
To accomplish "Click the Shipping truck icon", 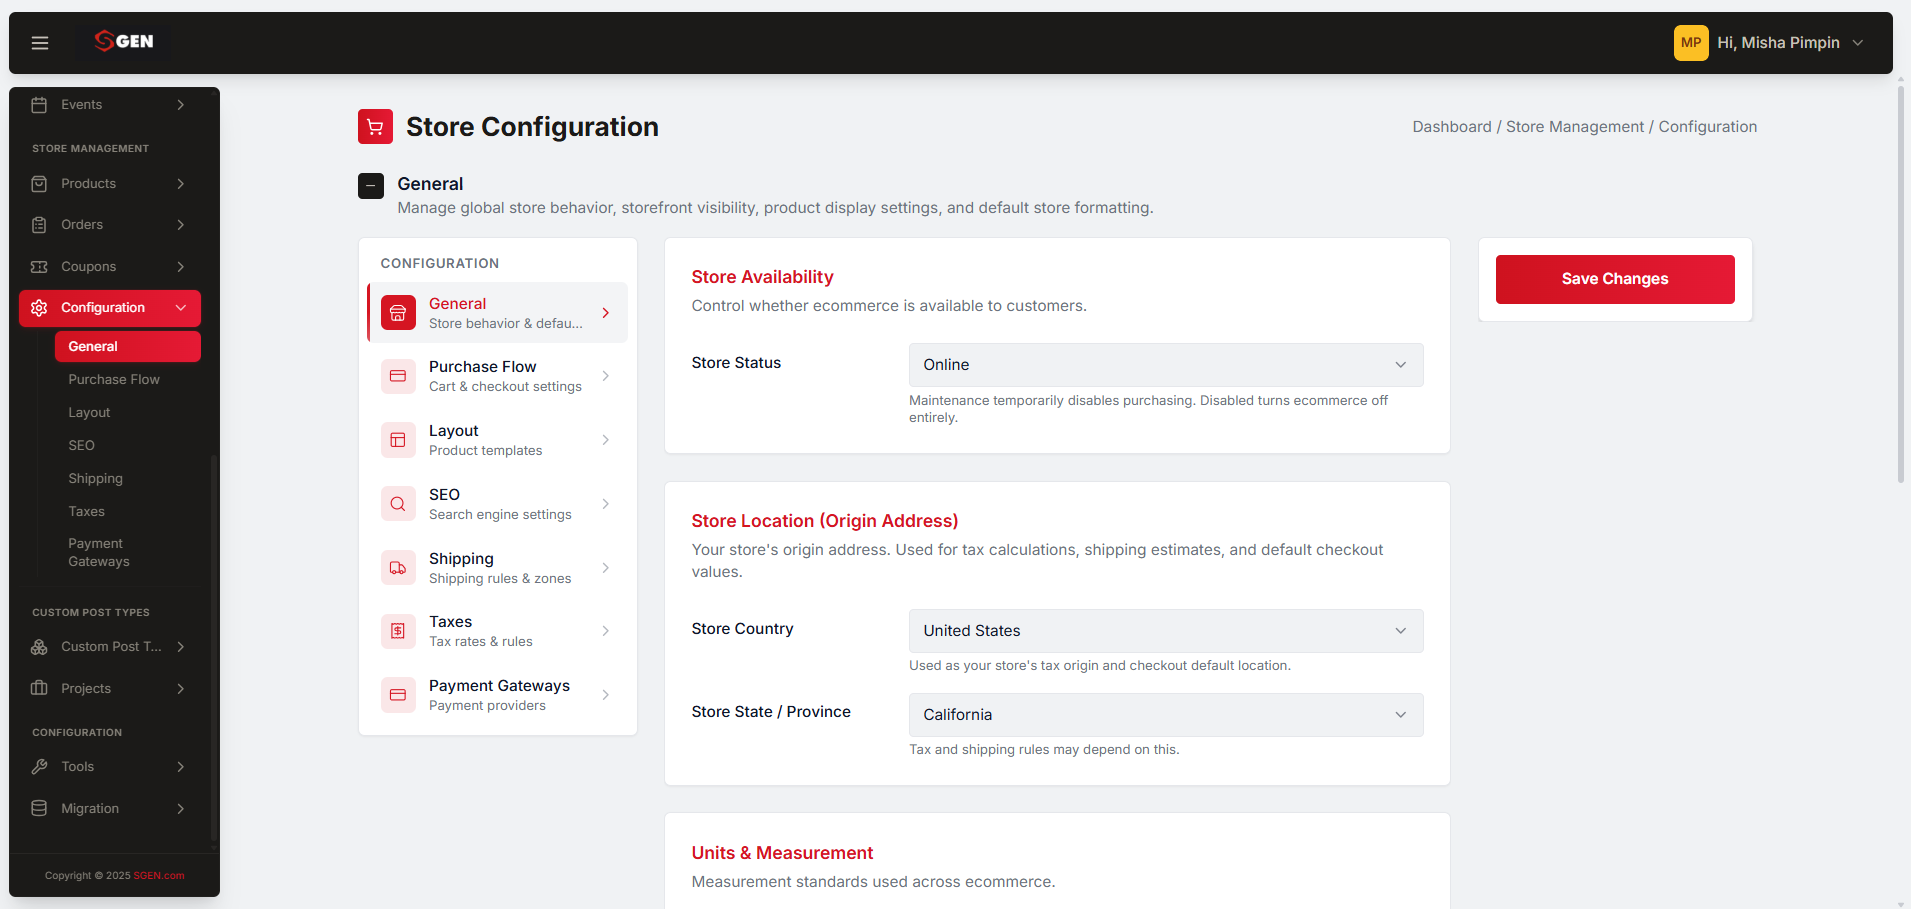I will [398, 568].
